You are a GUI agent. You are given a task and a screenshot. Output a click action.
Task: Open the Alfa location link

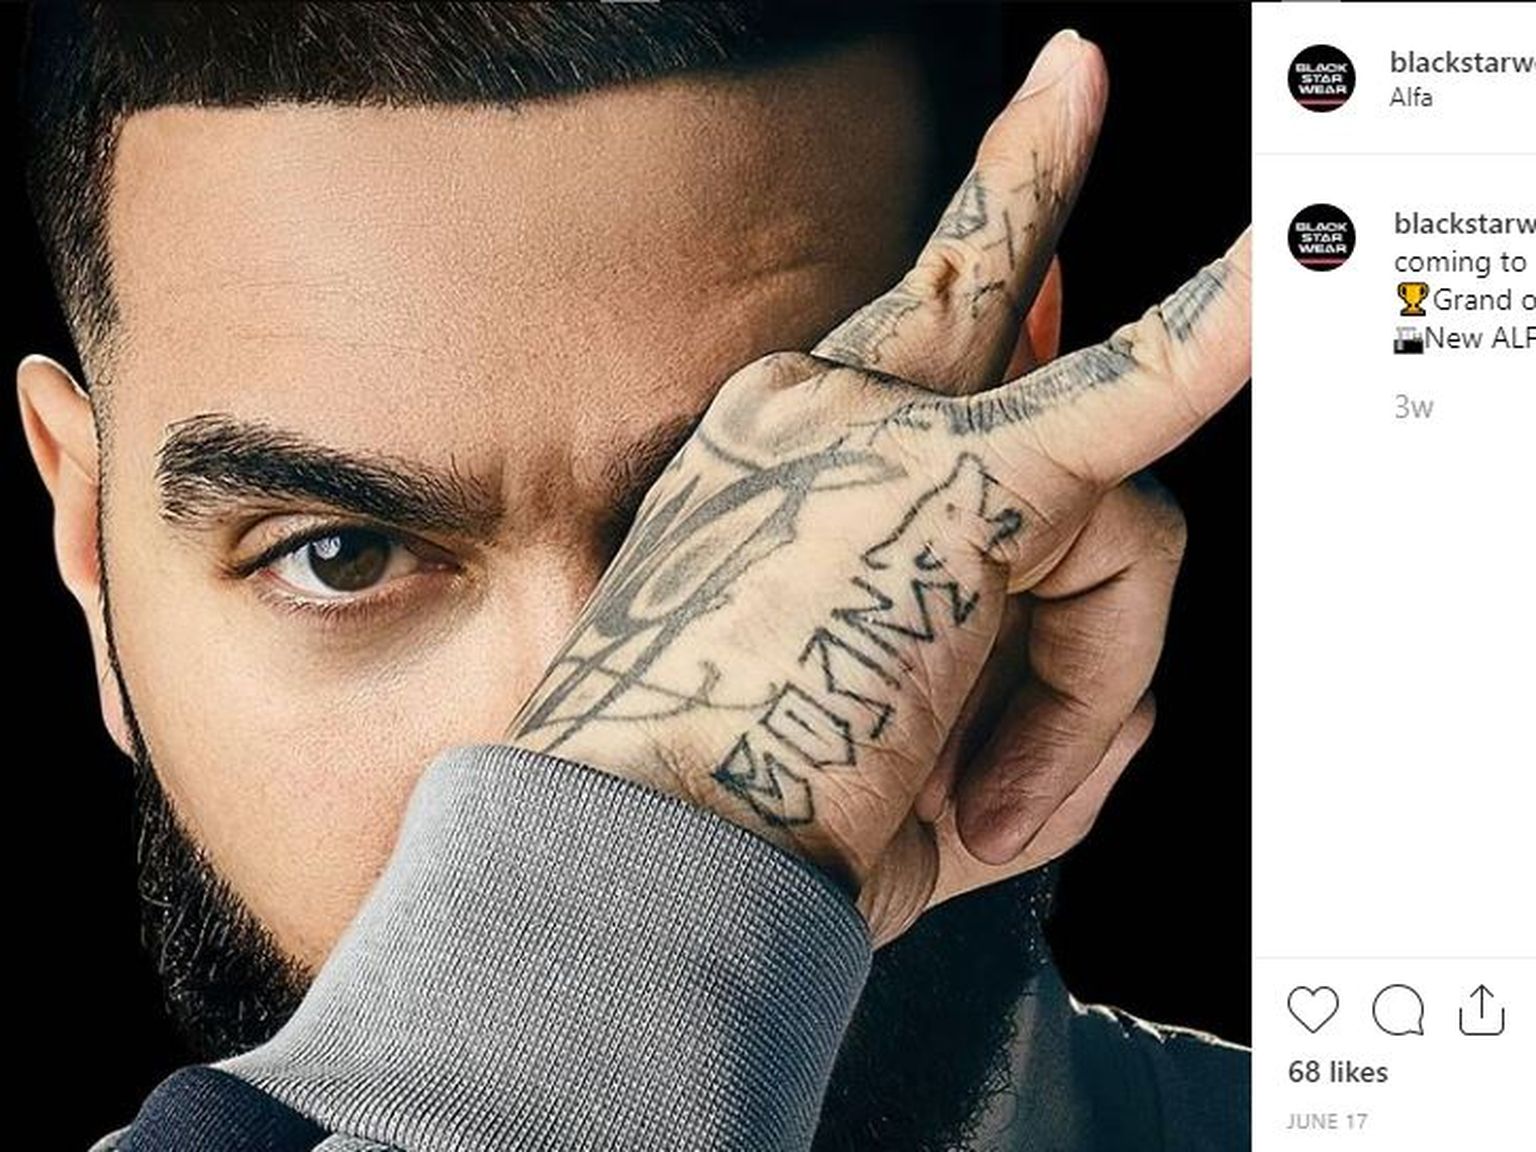coord(1411,98)
